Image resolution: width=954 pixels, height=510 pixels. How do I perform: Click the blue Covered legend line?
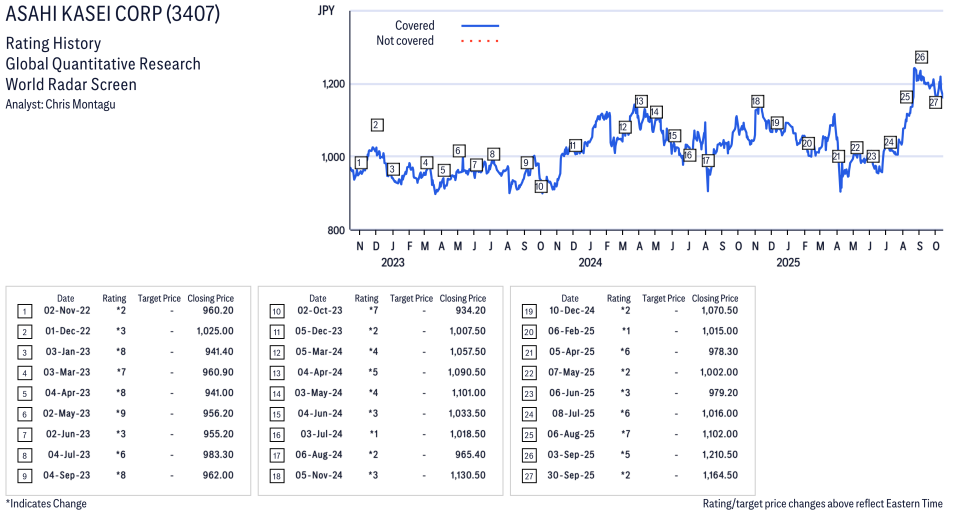point(480,25)
